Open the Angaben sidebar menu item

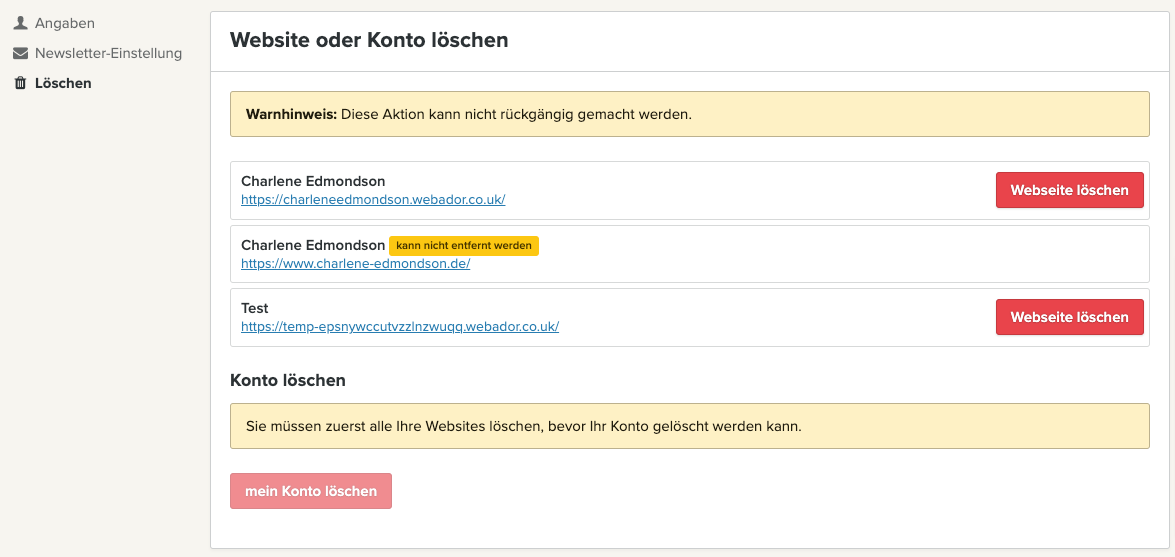tap(64, 23)
